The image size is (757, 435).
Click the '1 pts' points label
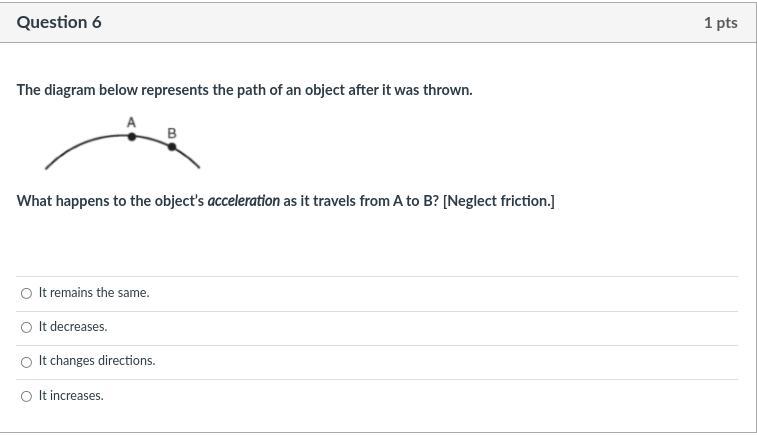(x=720, y=23)
